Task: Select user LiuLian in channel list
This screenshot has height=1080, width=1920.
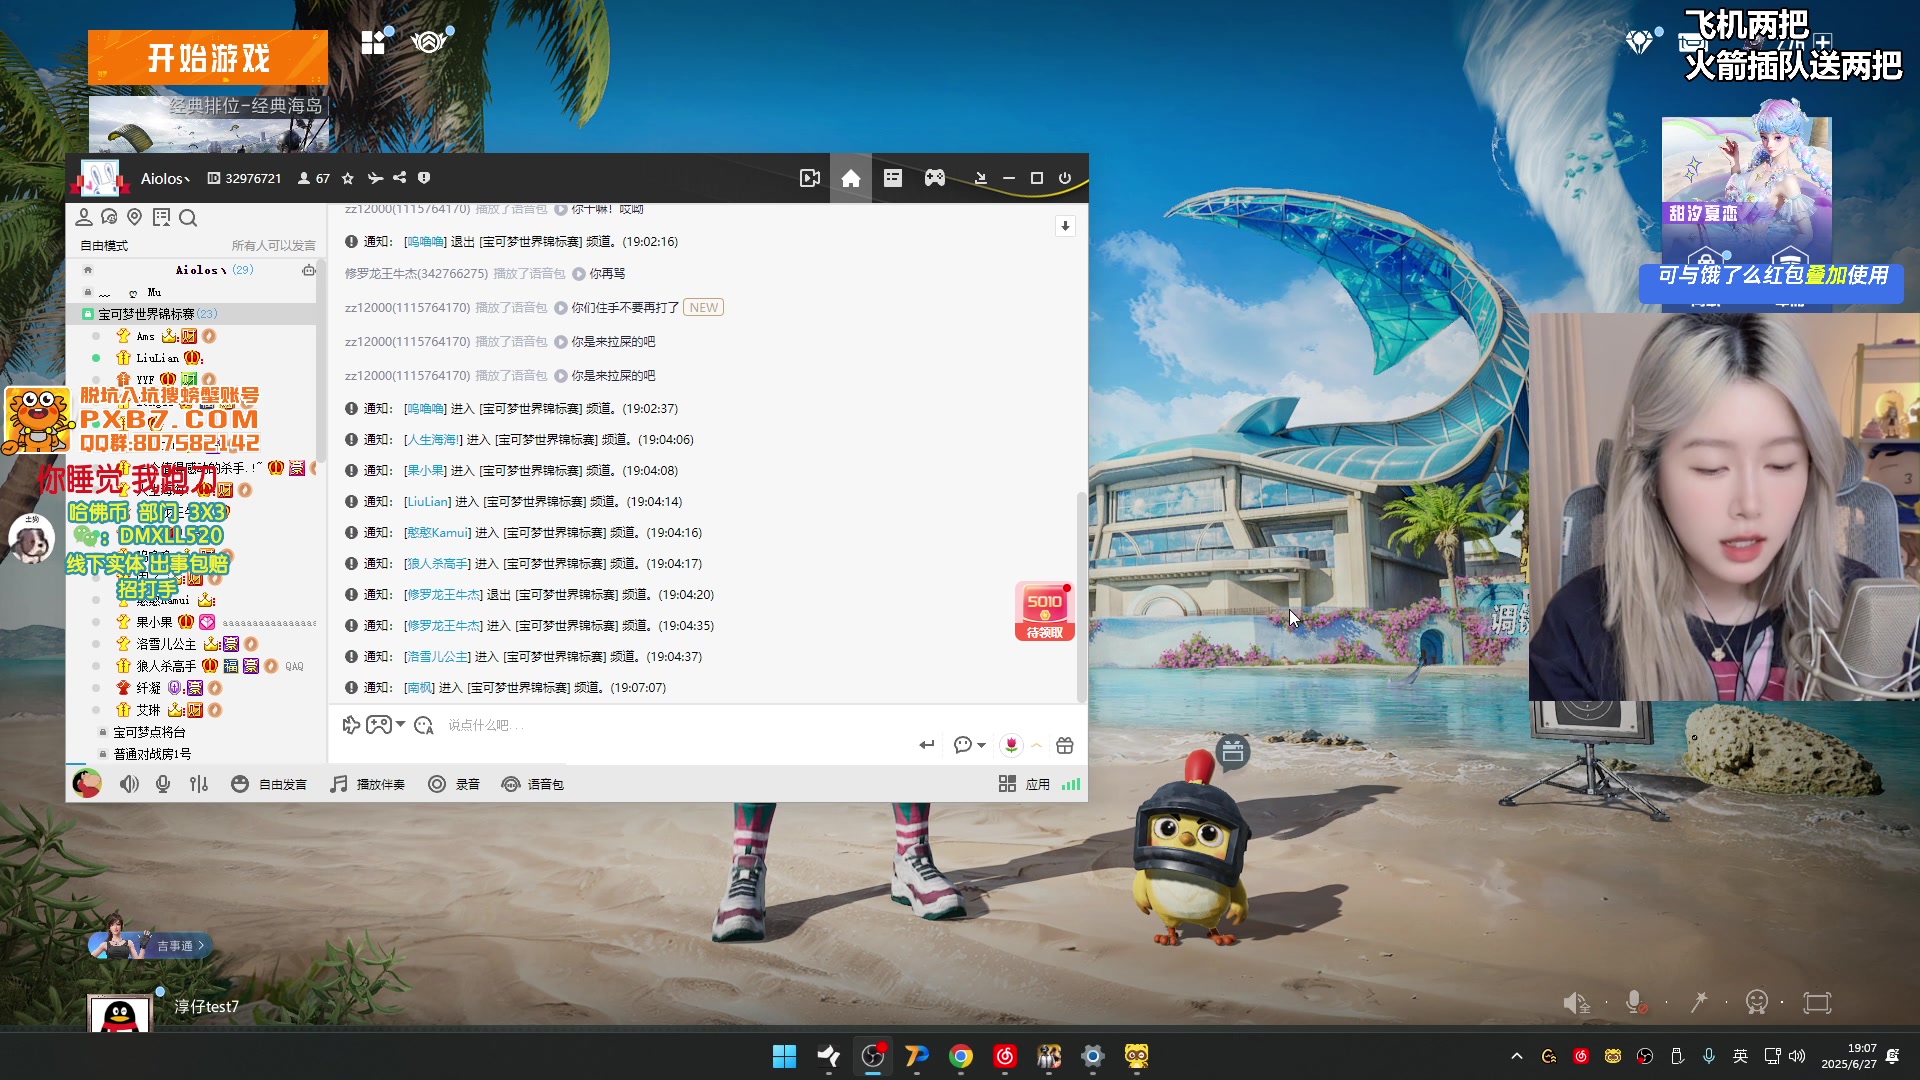Action: (158, 358)
